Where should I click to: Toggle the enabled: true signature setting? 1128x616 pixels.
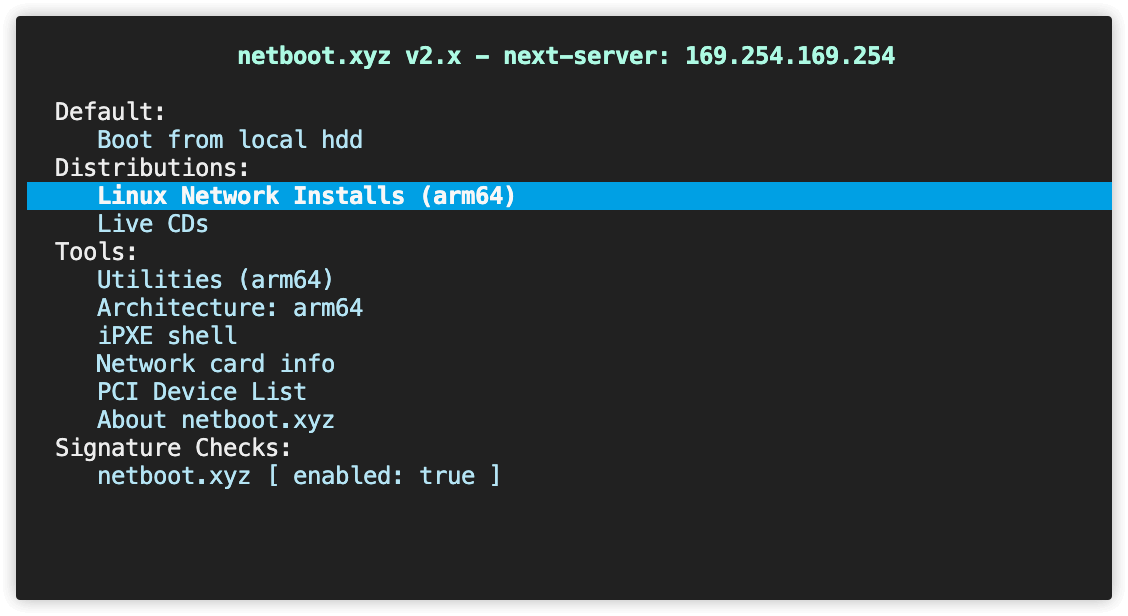click(x=384, y=475)
